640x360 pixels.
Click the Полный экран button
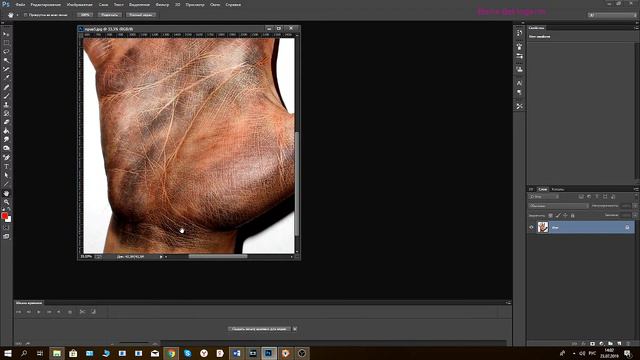(x=140, y=15)
